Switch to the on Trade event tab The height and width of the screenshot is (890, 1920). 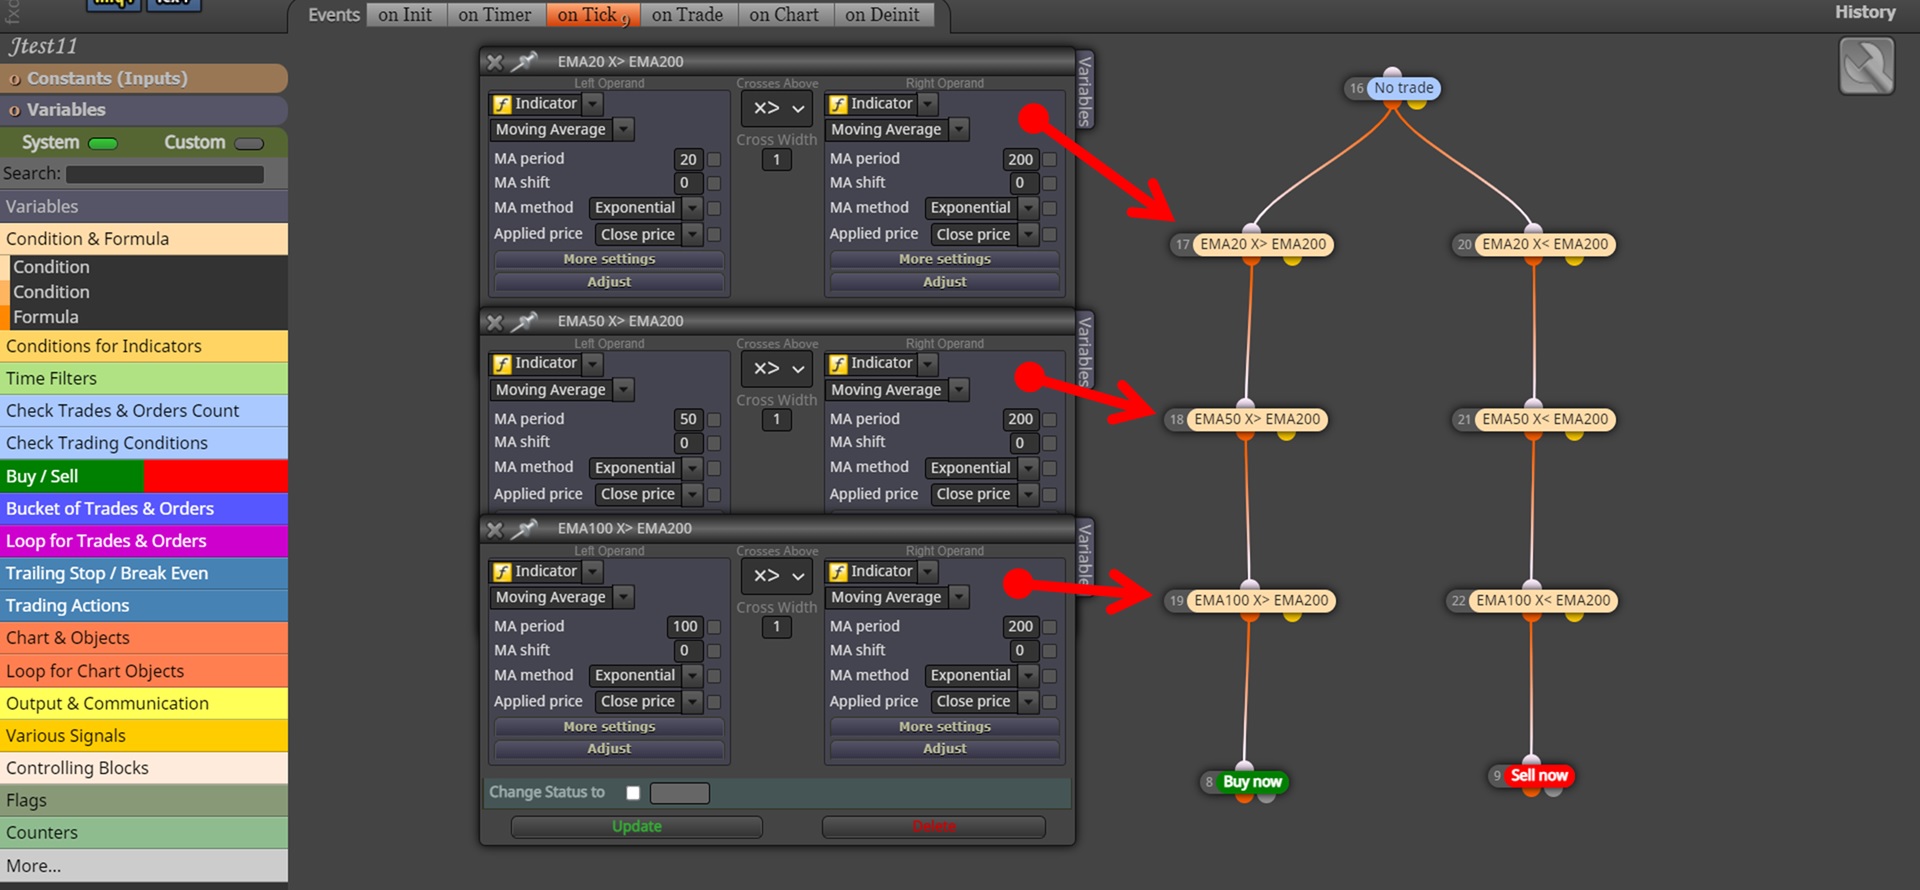click(687, 15)
